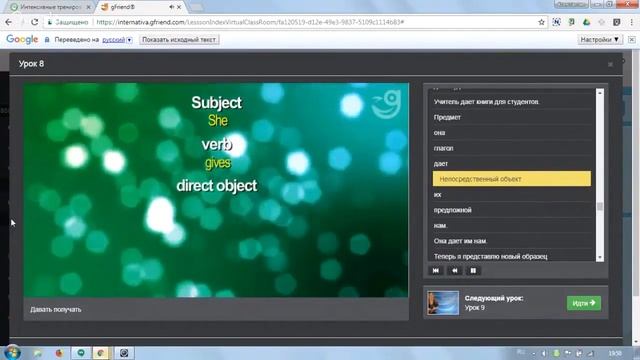Image resolution: width=640 pixels, height=360 pixels.
Task: Open a new browser tab
Action: tap(197, 7)
